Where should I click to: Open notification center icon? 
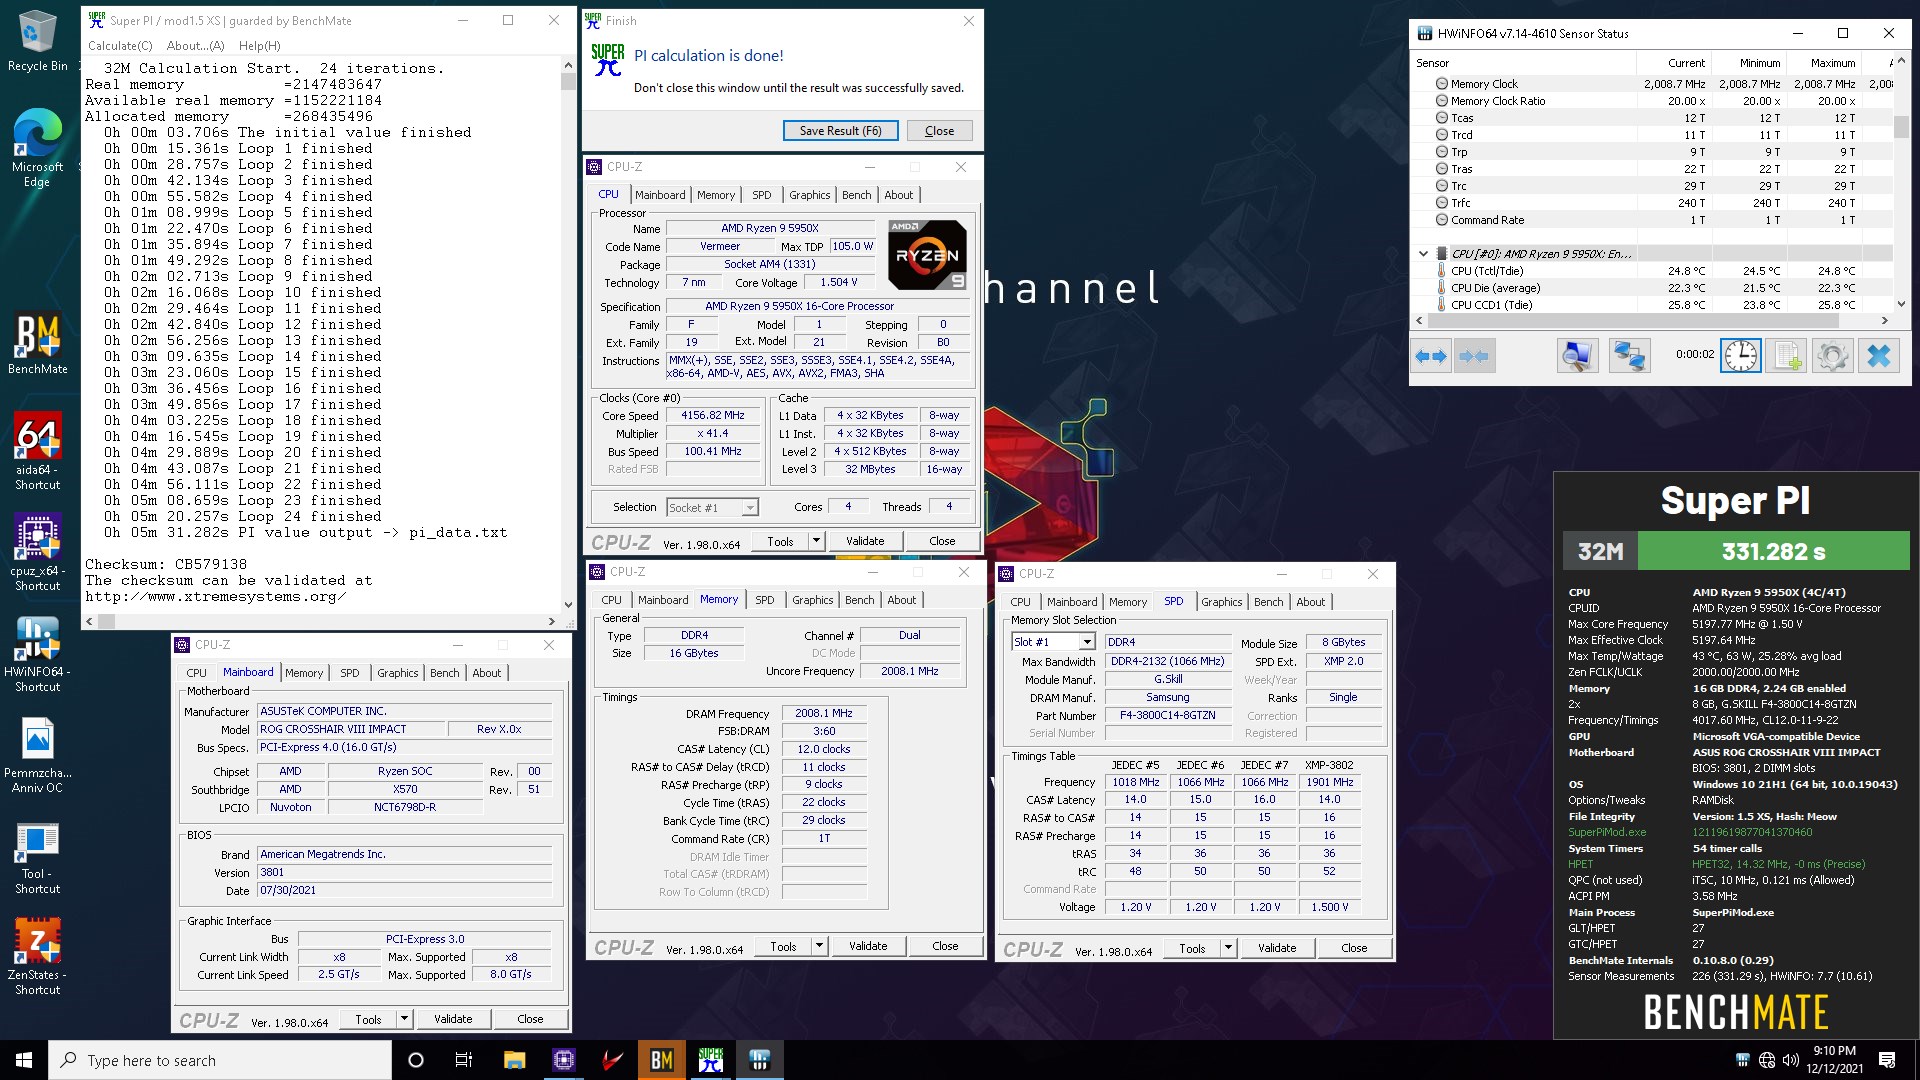tap(1887, 1060)
